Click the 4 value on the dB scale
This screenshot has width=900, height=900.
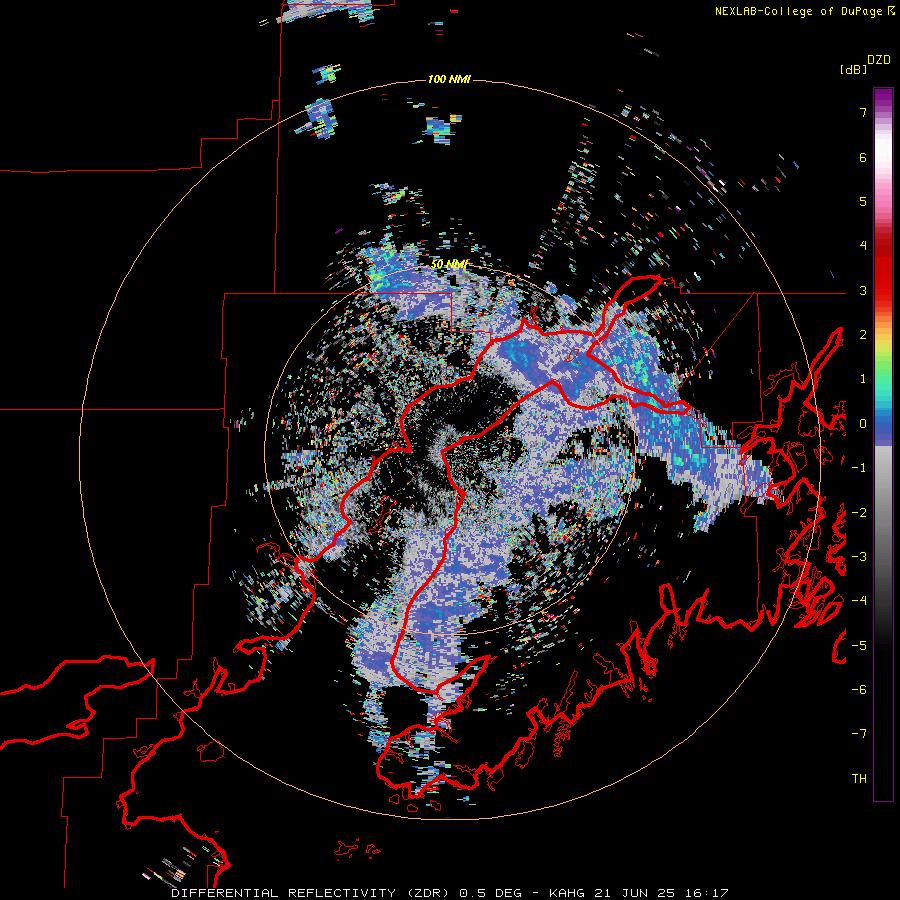[x=863, y=246]
